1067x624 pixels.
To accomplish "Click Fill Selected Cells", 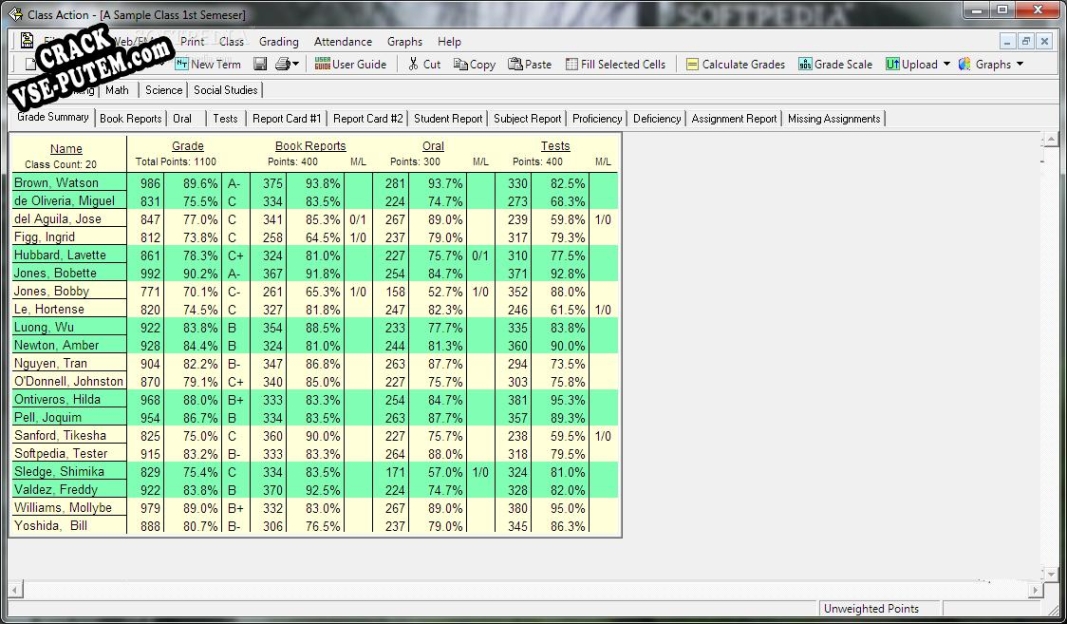I will coord(615,64).
